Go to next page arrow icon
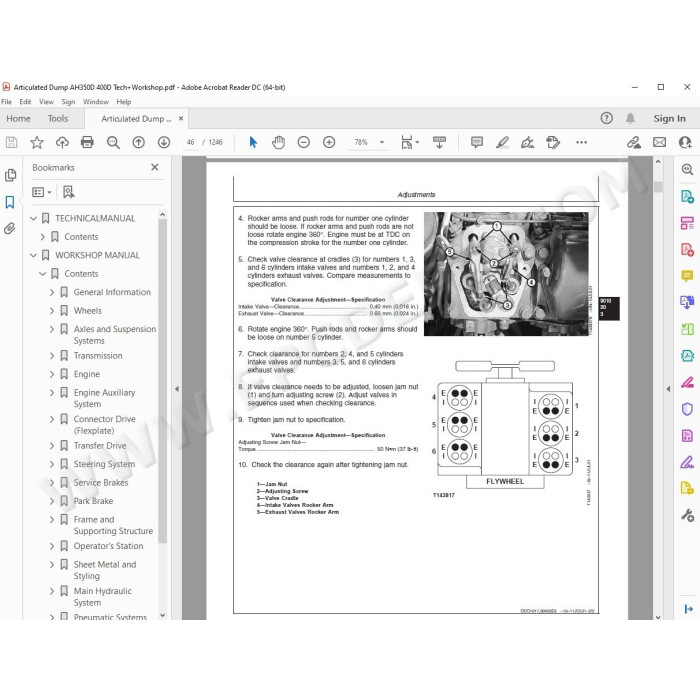Viewport: 700px width, 700px height. [x=164, y=142]
